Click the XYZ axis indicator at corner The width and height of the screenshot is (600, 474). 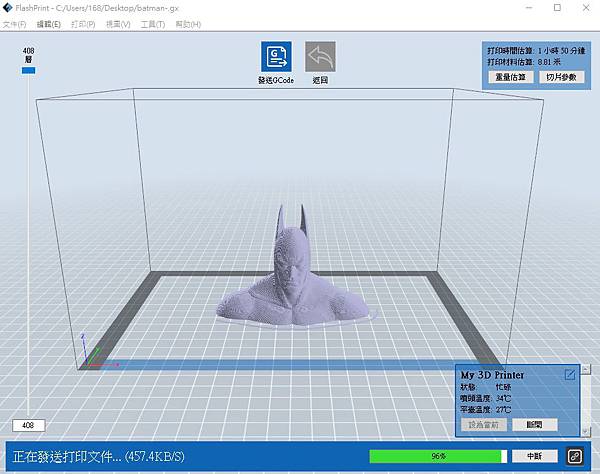[94, 352]
